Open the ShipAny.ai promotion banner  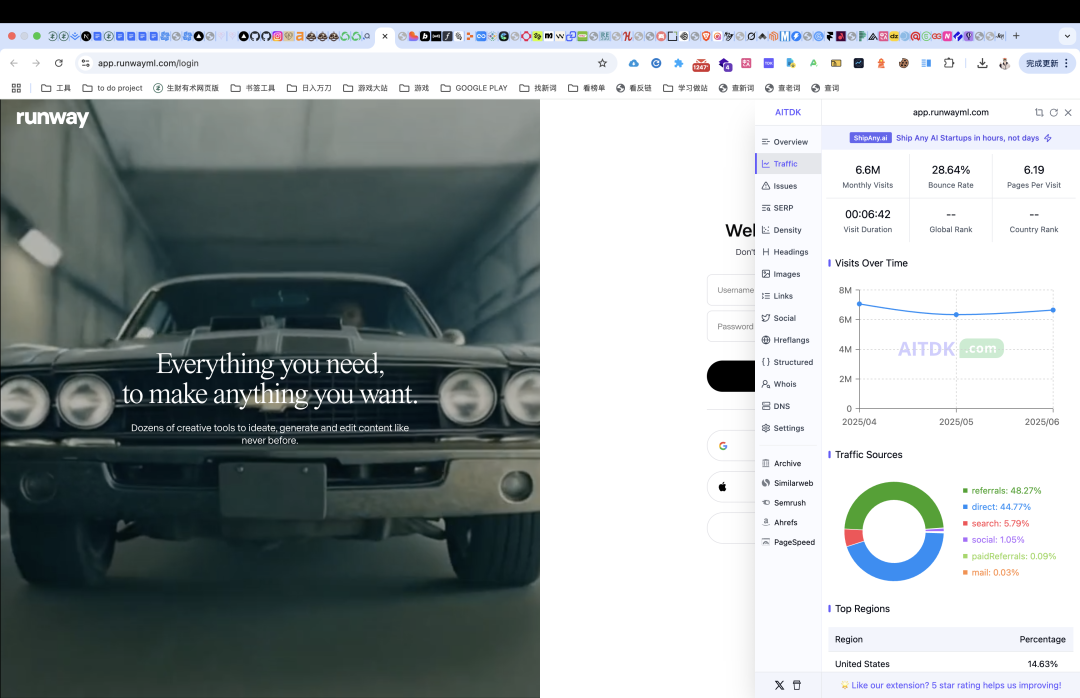coord(951,138)
